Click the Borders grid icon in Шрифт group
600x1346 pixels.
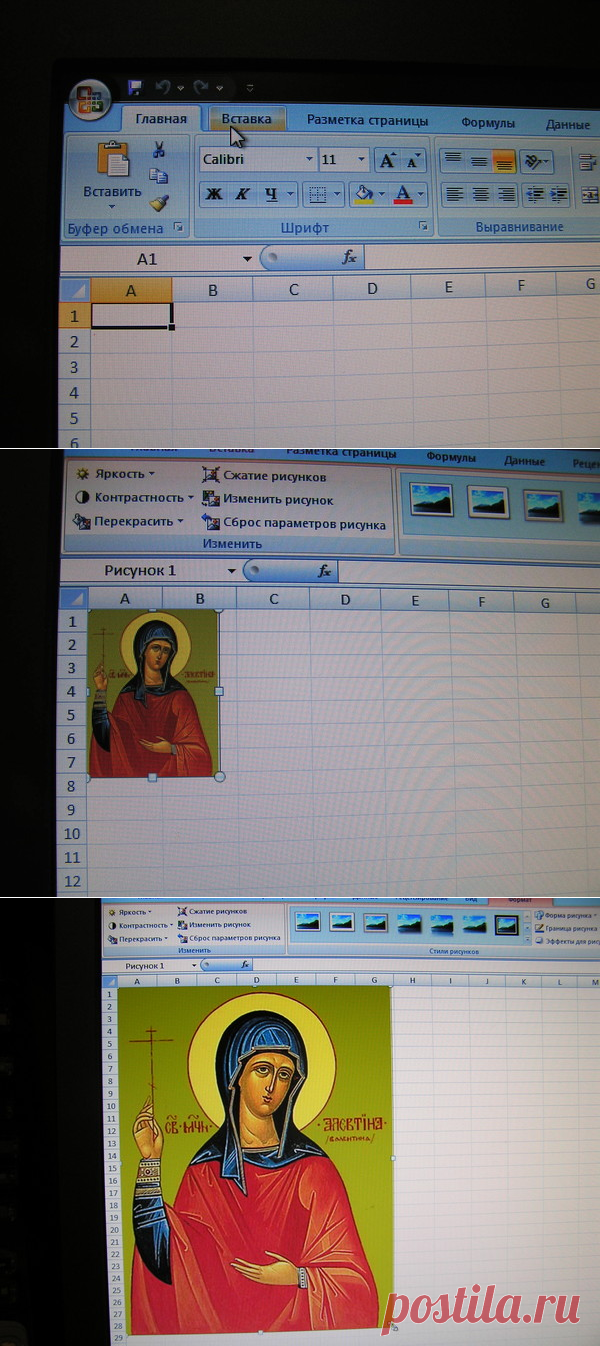(x=316, y=194)
